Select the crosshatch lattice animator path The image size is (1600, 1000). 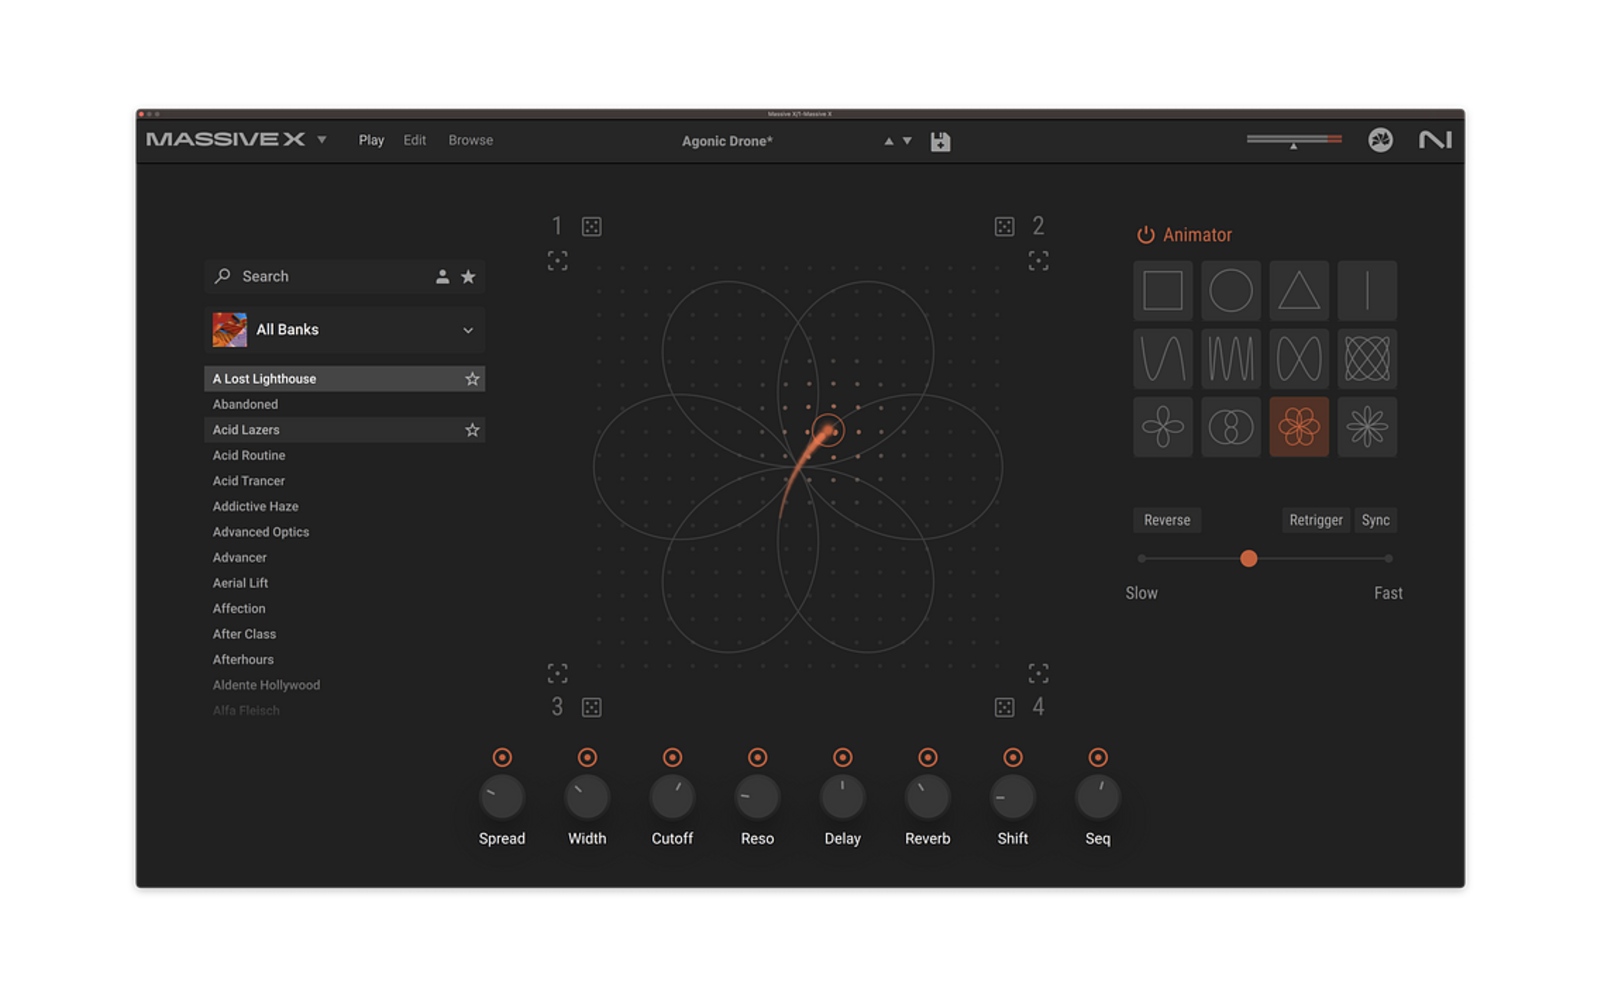pos(1367,359)
